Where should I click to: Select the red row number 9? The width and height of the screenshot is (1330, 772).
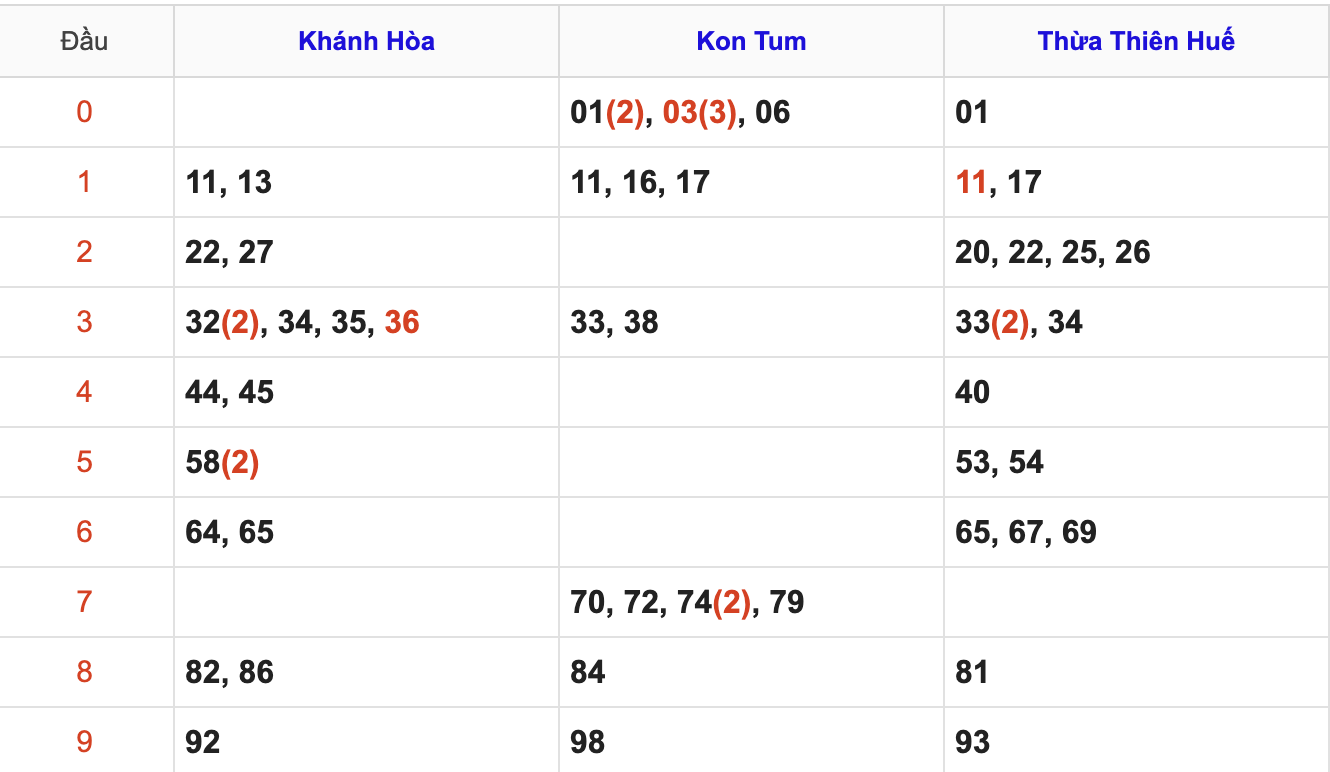click(x=84, y=742)
